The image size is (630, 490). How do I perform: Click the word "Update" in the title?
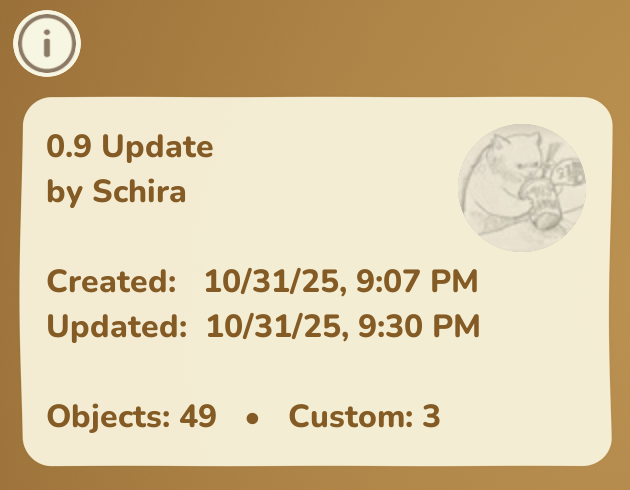(x=158, y=148)
